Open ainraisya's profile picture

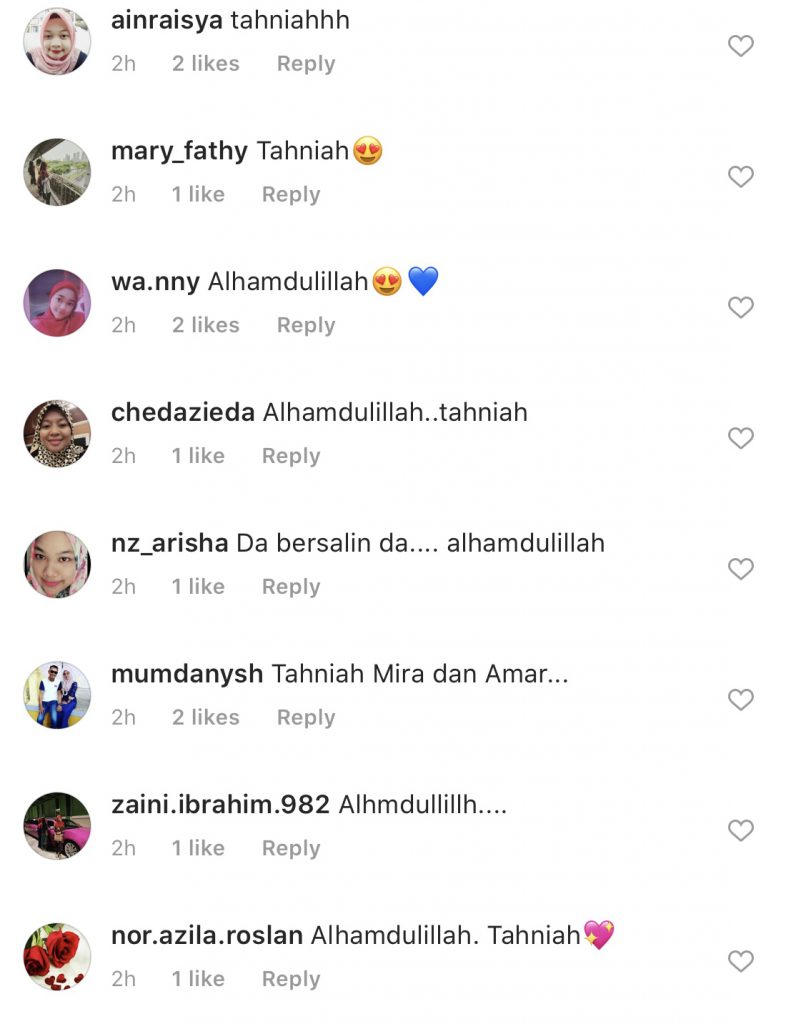point(57,42)
